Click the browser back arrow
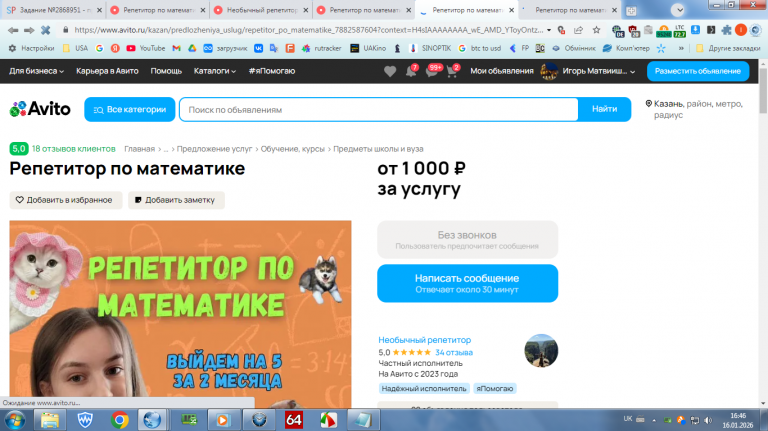 coord(13,30)
